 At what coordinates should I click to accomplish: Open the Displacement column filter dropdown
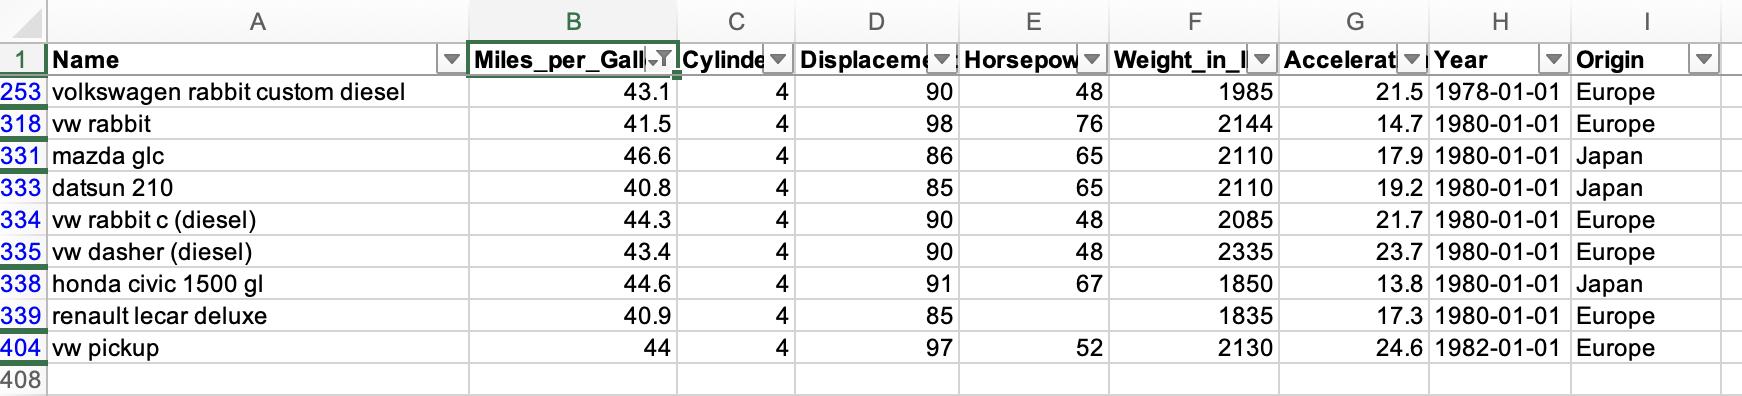[x=942, y=60]
